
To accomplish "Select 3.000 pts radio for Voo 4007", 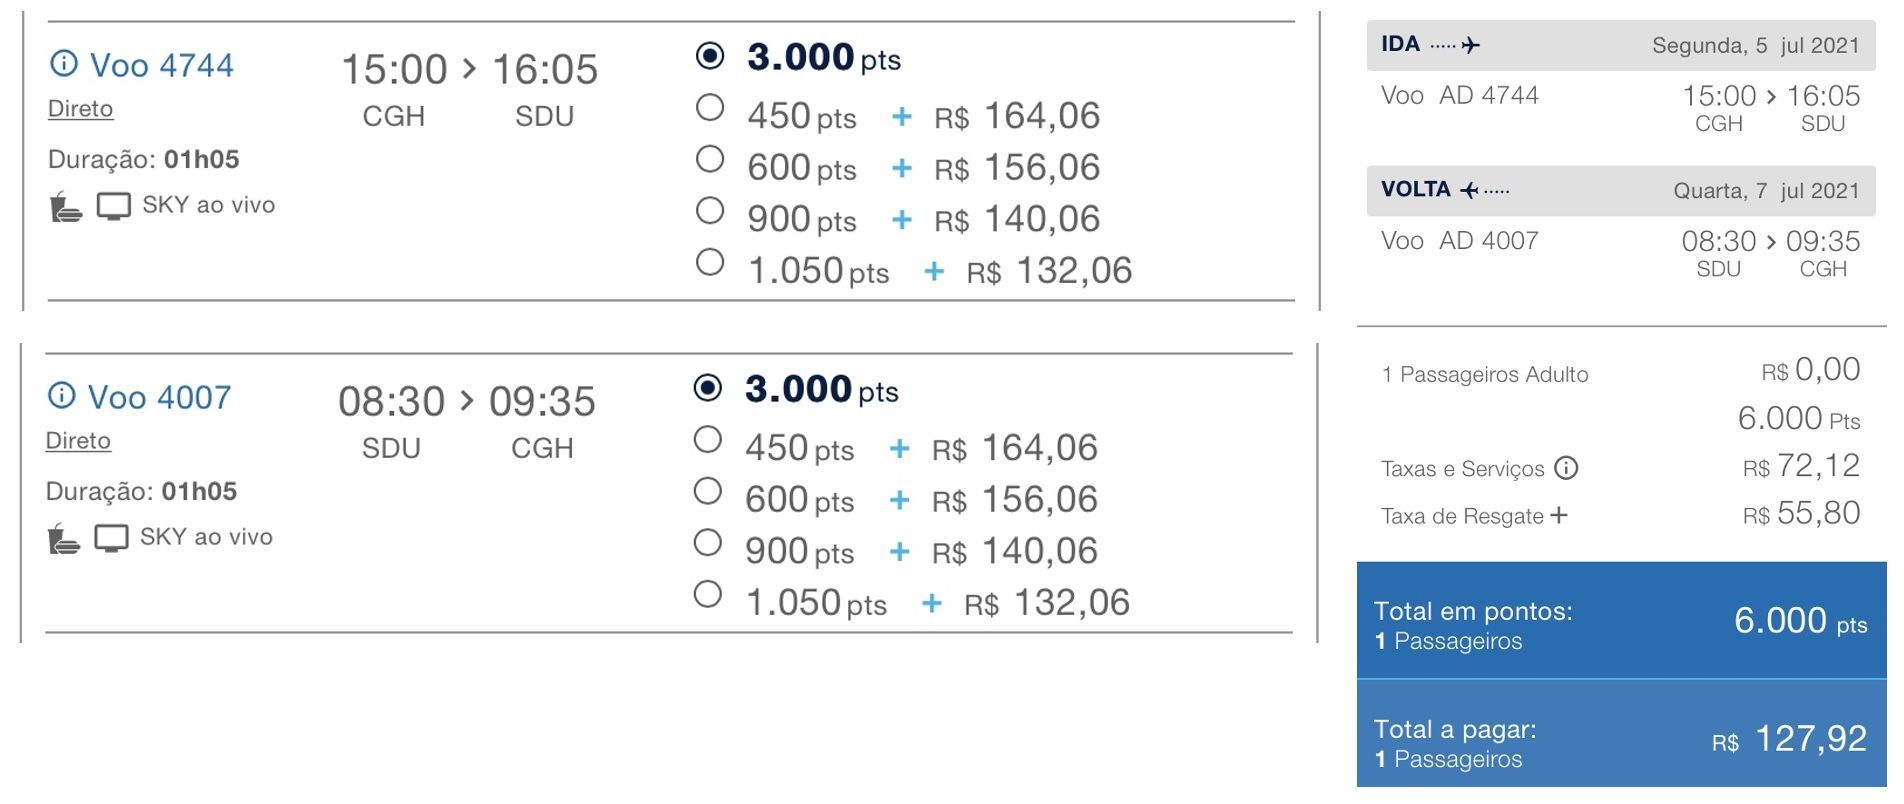I will [707, 388].
